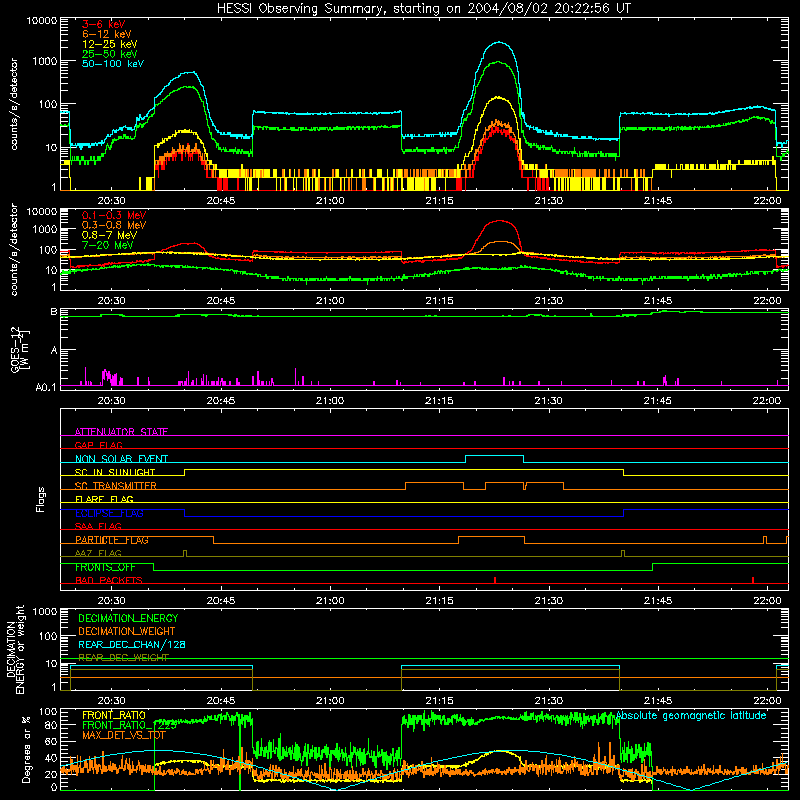Click the yellow FRONT_RATIO legend label
Screen dimensions: 800x800
pyautogui.click(x=114, y=715)
